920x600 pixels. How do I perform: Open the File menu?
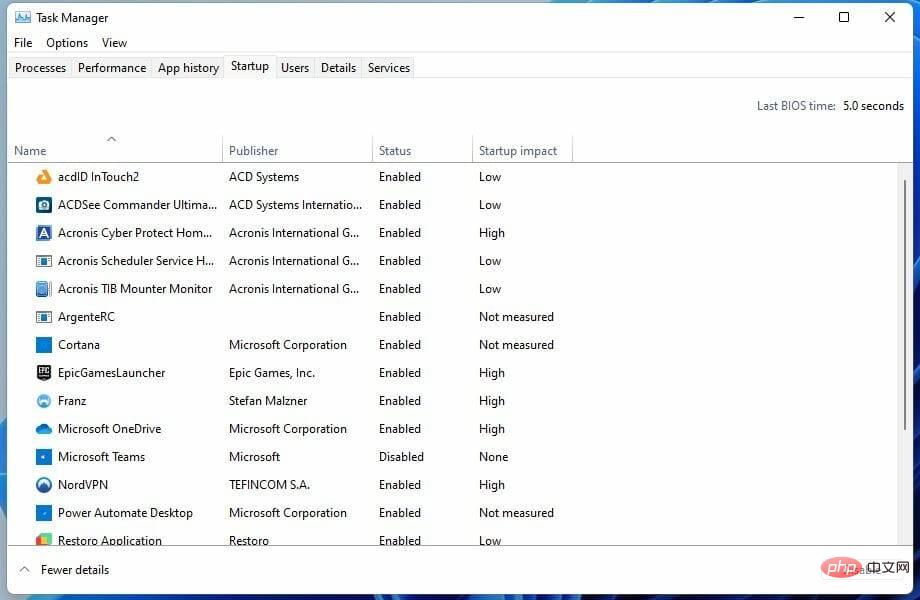point(23,43)
